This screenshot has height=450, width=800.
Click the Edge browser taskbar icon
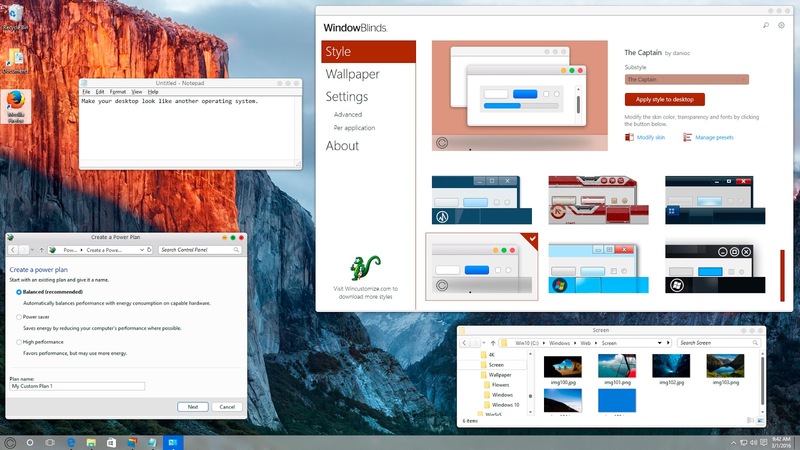click(x=72, y=441)
